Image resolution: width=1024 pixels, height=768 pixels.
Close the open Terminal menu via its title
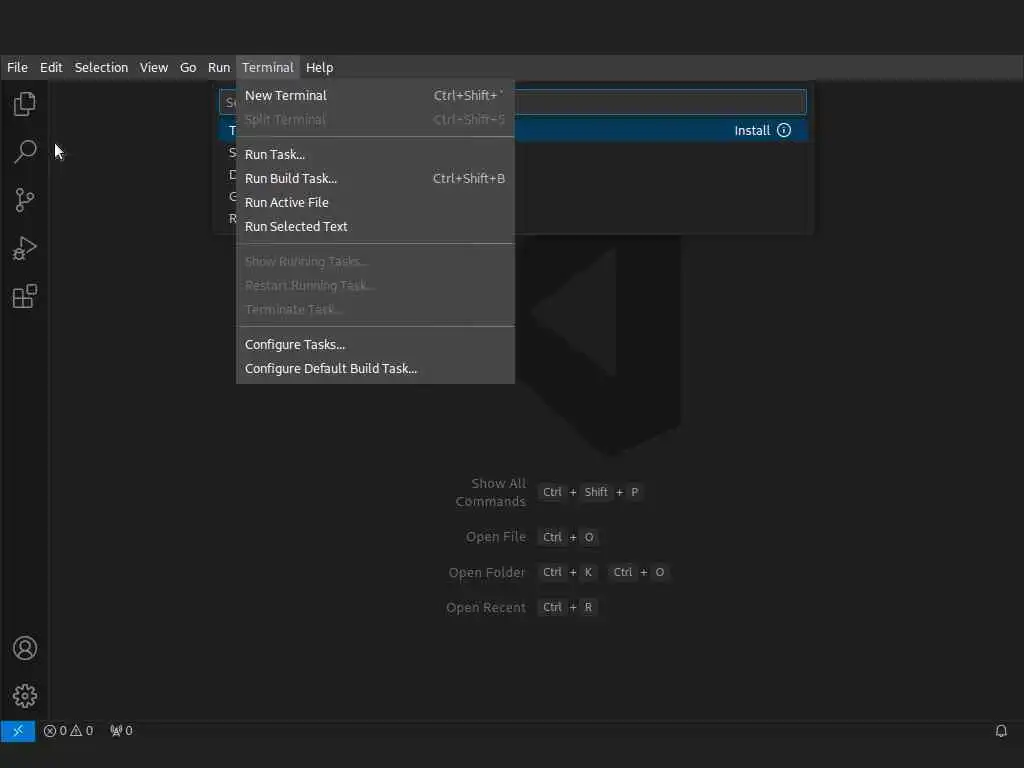[x=268, y=67]
